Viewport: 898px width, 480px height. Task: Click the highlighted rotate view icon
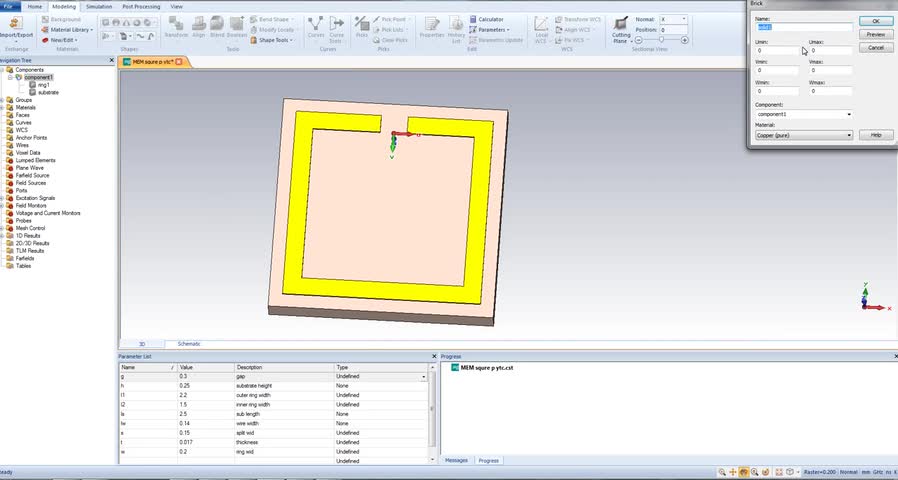[744, 473]
